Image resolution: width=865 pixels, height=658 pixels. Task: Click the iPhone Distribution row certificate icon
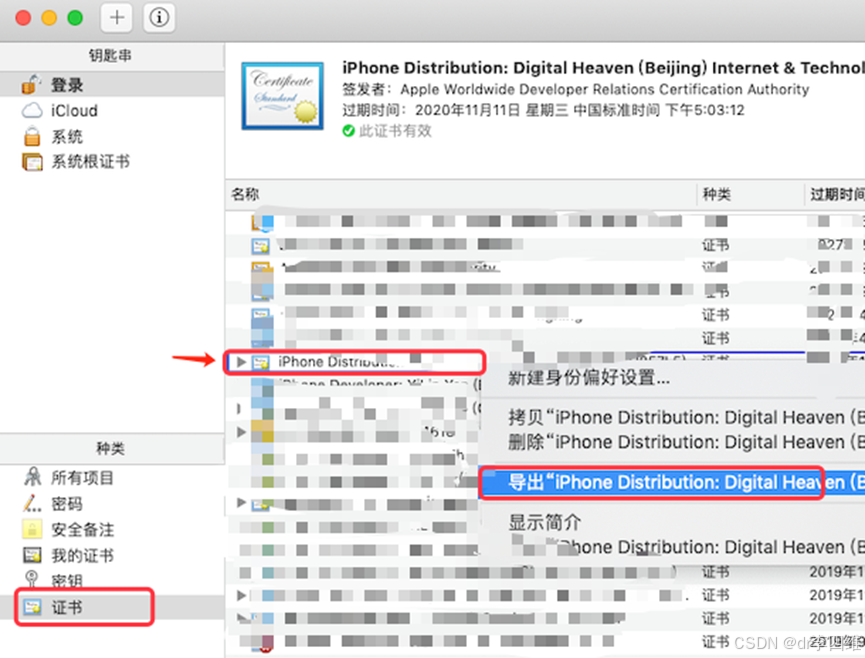tap(260, 362)
